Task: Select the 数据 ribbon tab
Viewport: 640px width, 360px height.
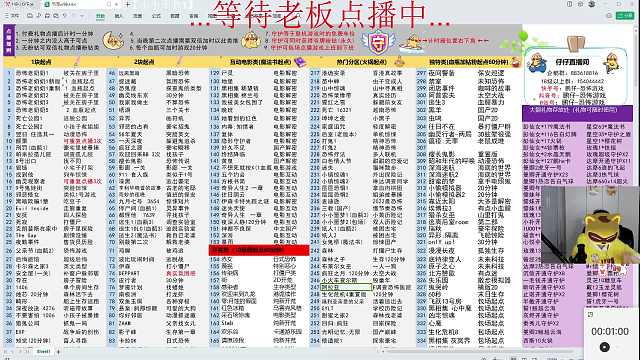Action: 175,16
